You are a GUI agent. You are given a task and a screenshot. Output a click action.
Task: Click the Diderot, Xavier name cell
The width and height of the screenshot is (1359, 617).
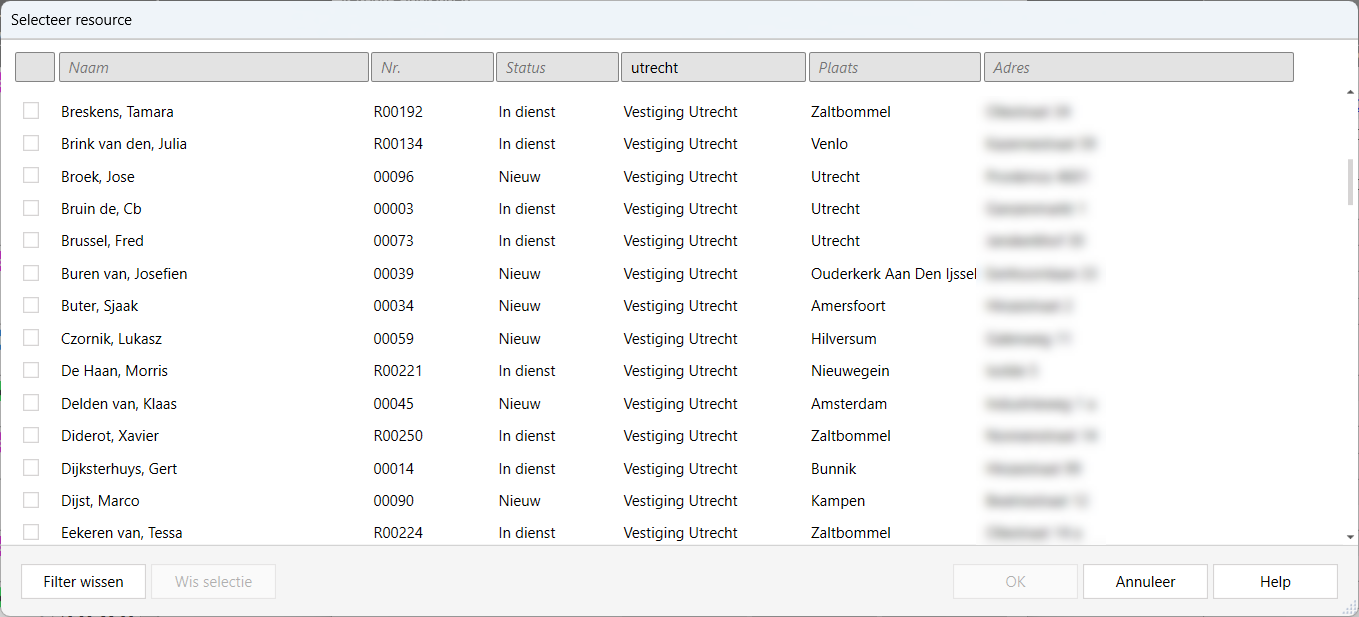click(110, 436)
